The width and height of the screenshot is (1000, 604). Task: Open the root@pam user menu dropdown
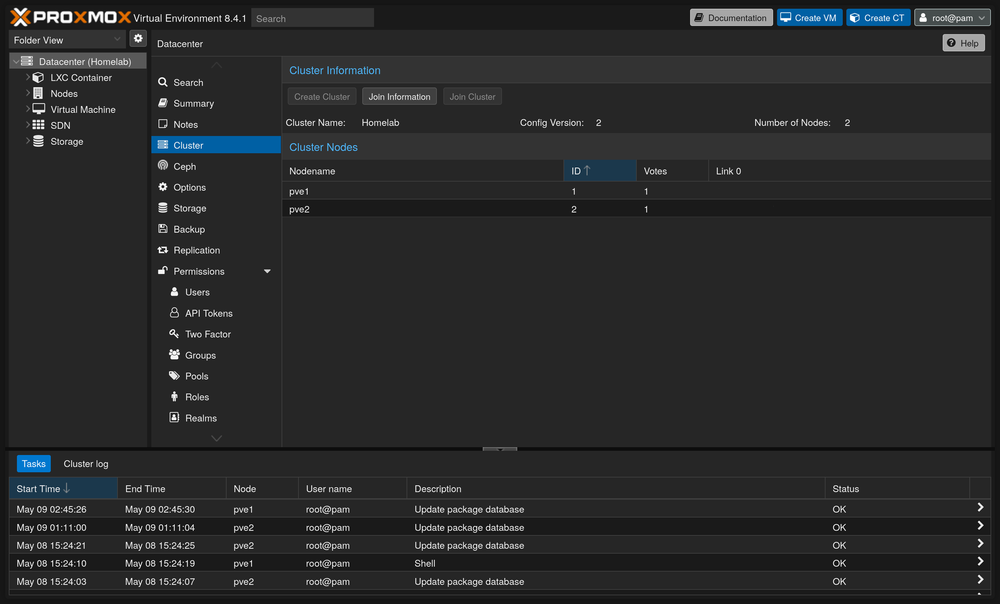952,18
